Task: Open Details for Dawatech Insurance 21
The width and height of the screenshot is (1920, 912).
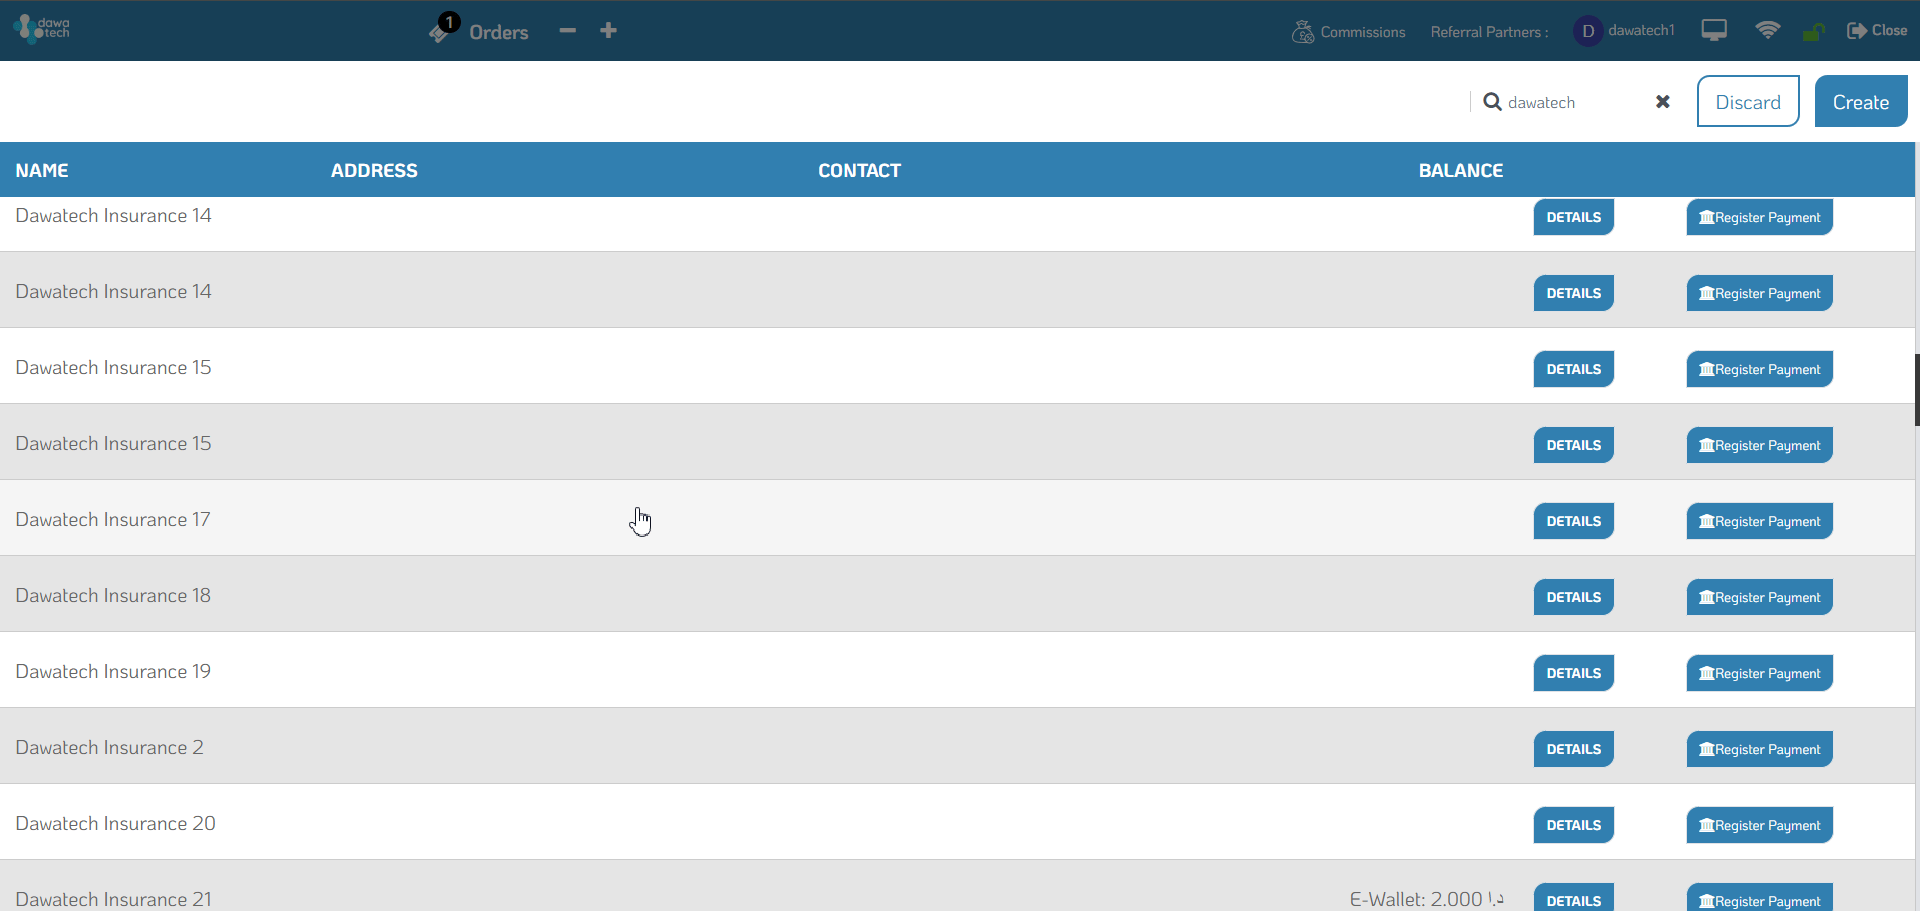Action: (x=1574, y=898)
